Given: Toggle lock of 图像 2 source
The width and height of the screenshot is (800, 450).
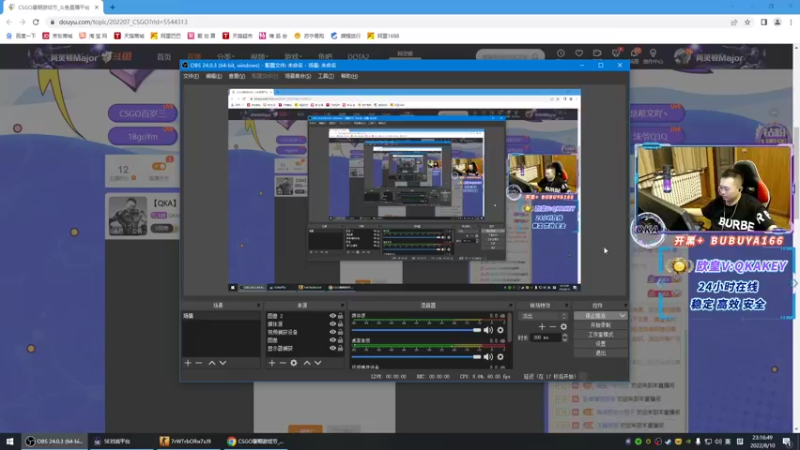Looking at the screenshot, I should (x=340, y=316).
